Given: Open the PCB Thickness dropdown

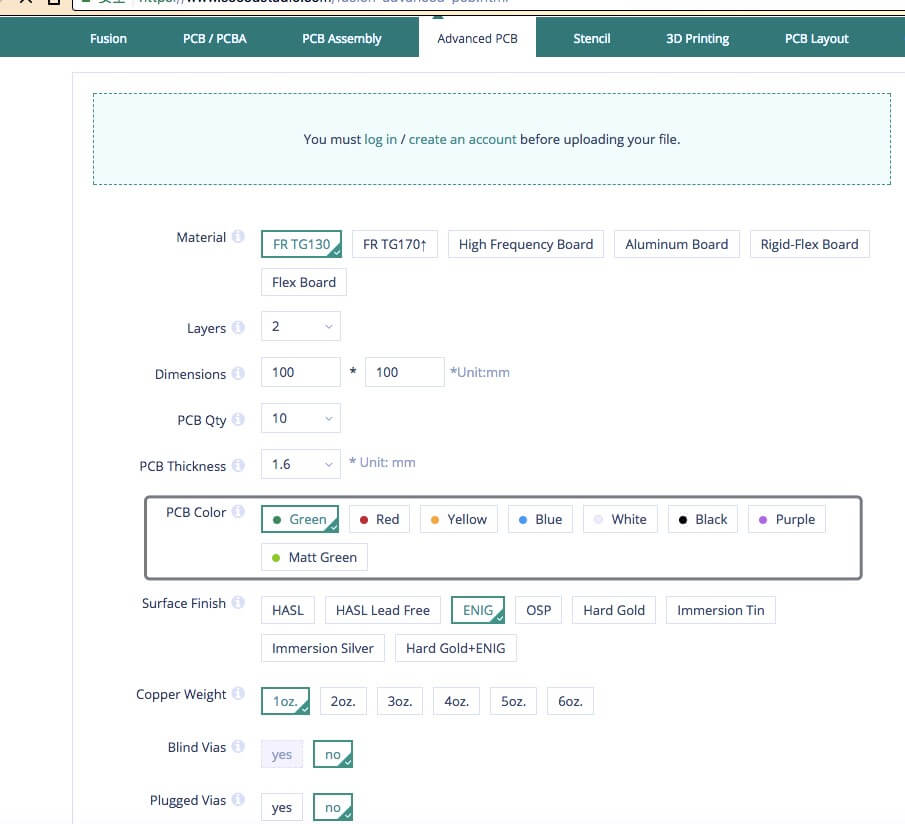Looking at the screenshot, I should coord(300,464).
